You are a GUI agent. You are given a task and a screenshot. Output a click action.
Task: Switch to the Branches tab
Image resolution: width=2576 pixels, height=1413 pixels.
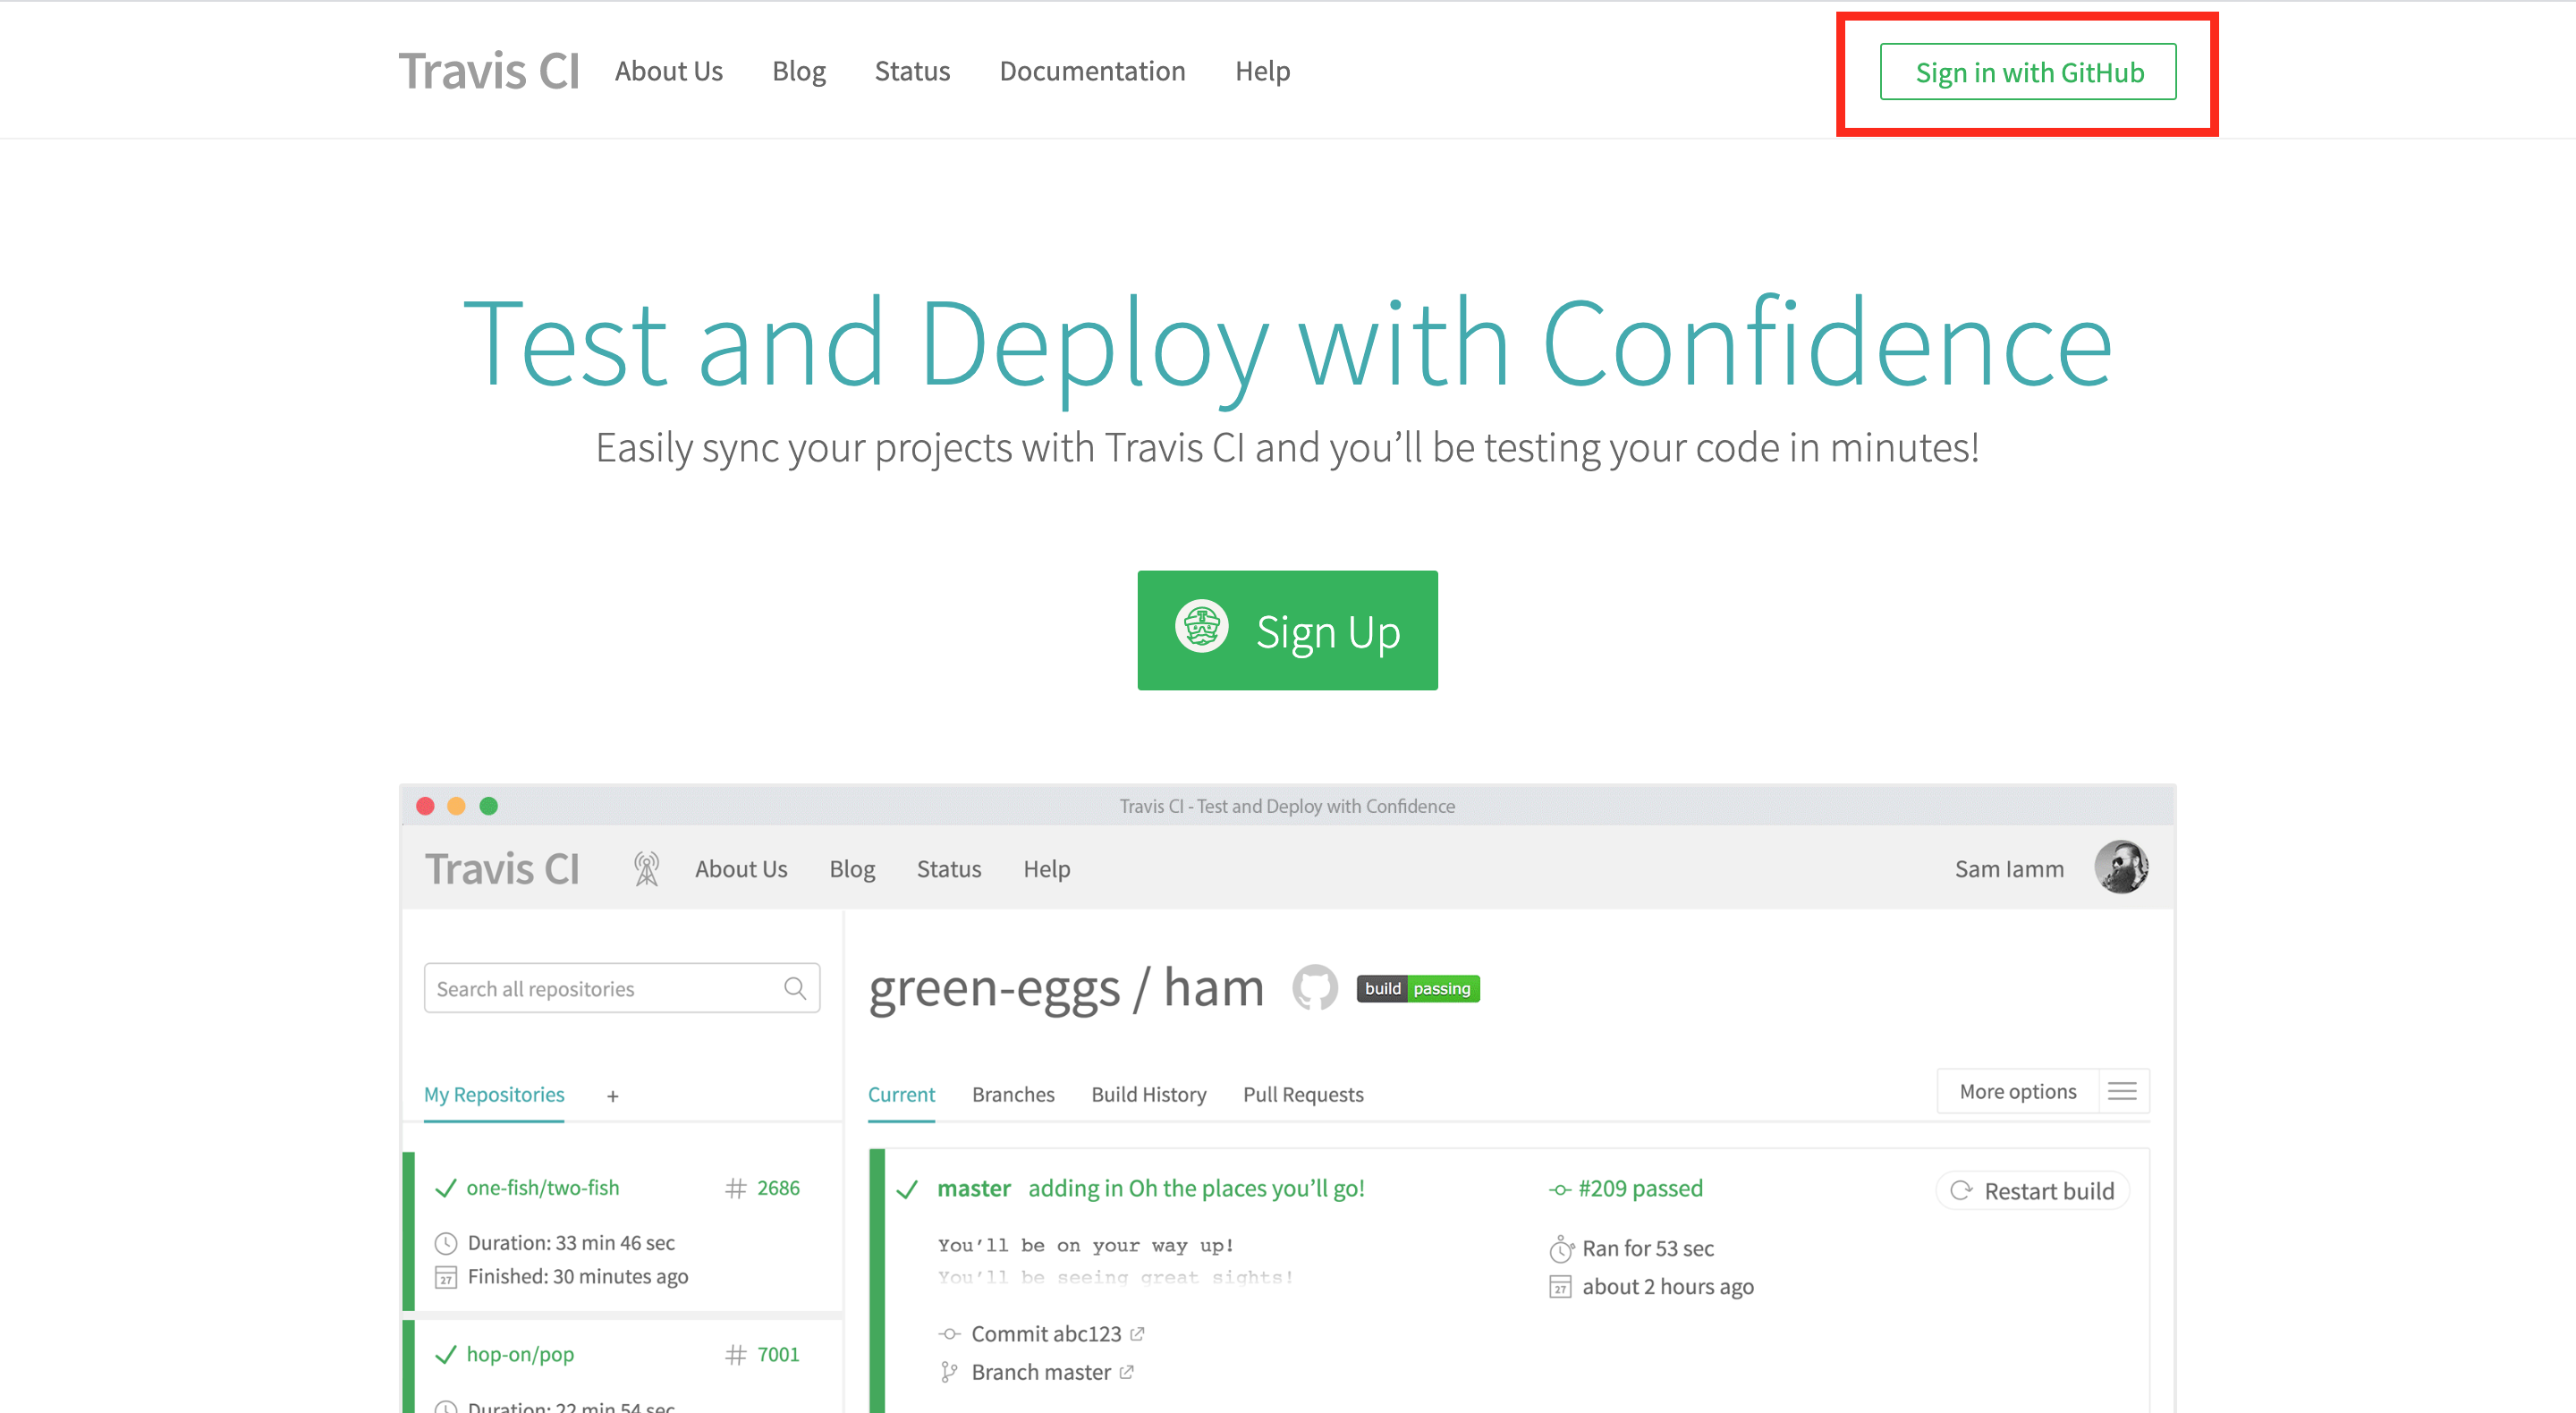1012,1094
